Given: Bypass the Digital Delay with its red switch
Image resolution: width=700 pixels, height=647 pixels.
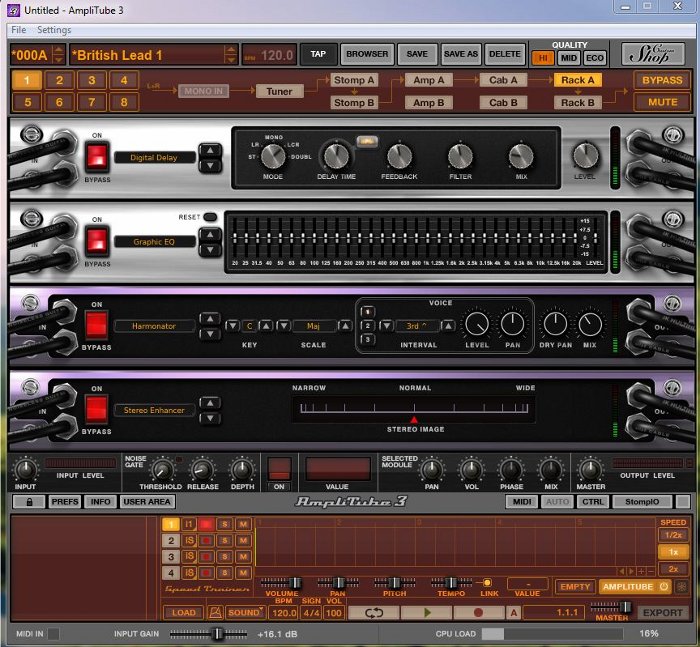Looking at the screenshot, I should pos(97,157).
